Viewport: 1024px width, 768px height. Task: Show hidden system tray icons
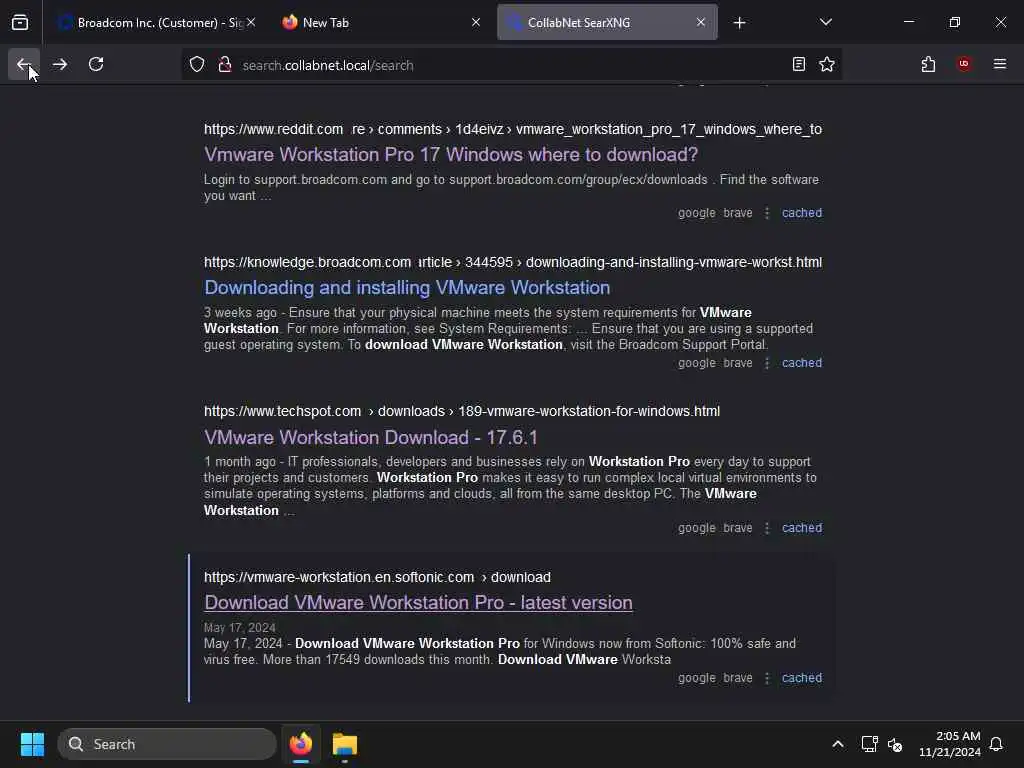(838, 744)
